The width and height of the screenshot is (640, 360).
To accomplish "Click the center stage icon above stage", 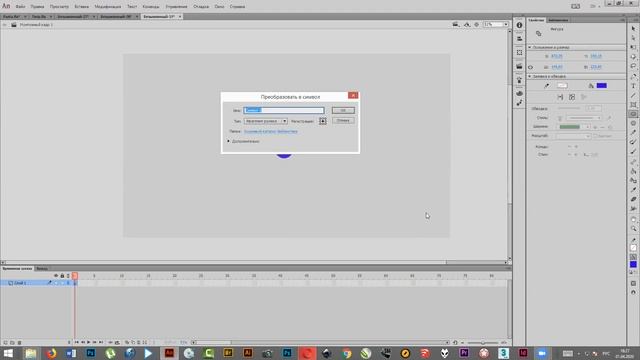I will pos(476,25).
